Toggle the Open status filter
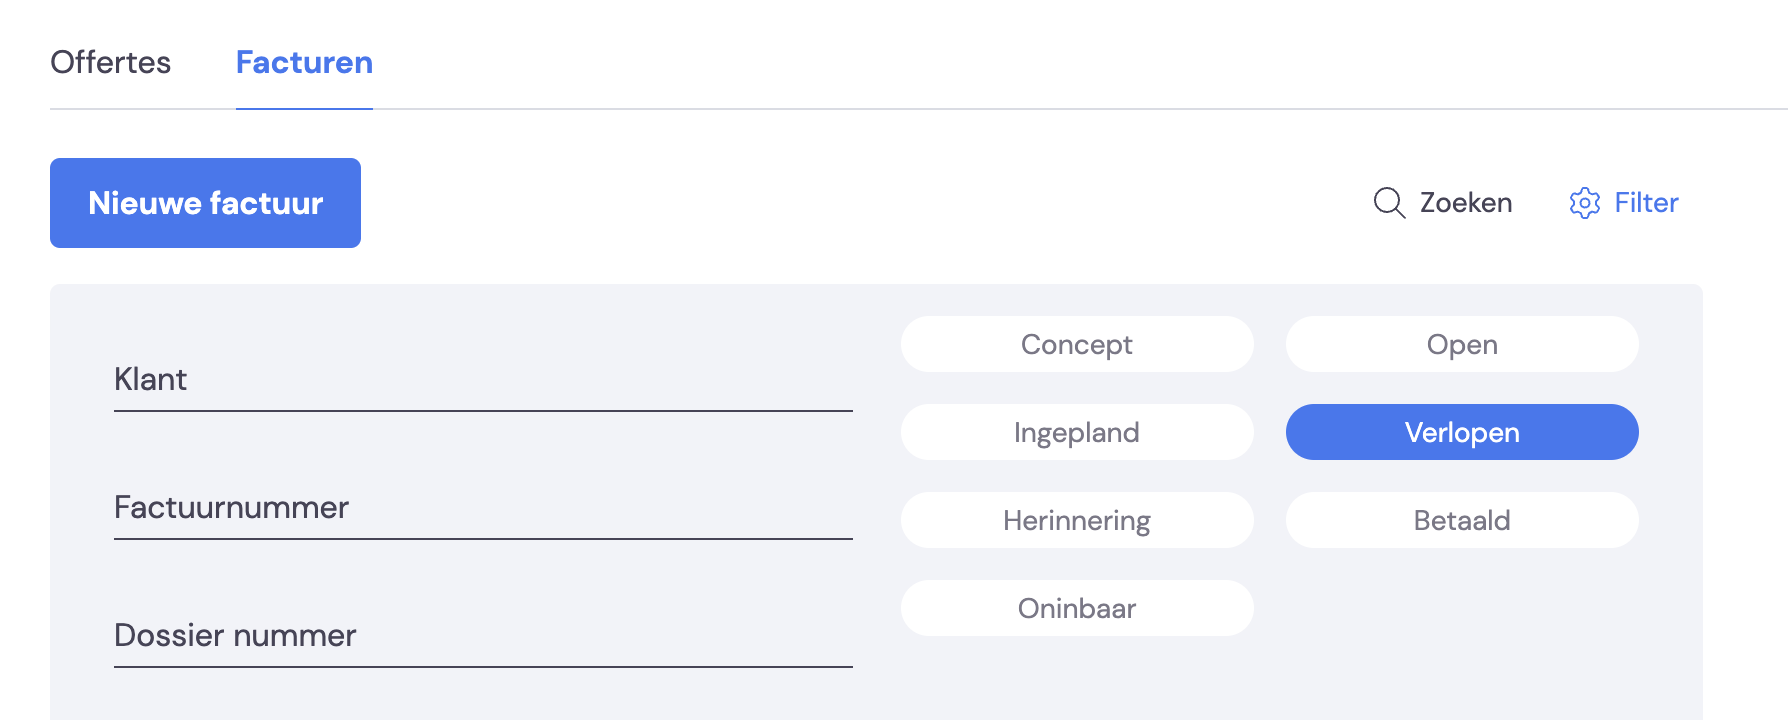 pyautogui.click(x=1462, y=344)
